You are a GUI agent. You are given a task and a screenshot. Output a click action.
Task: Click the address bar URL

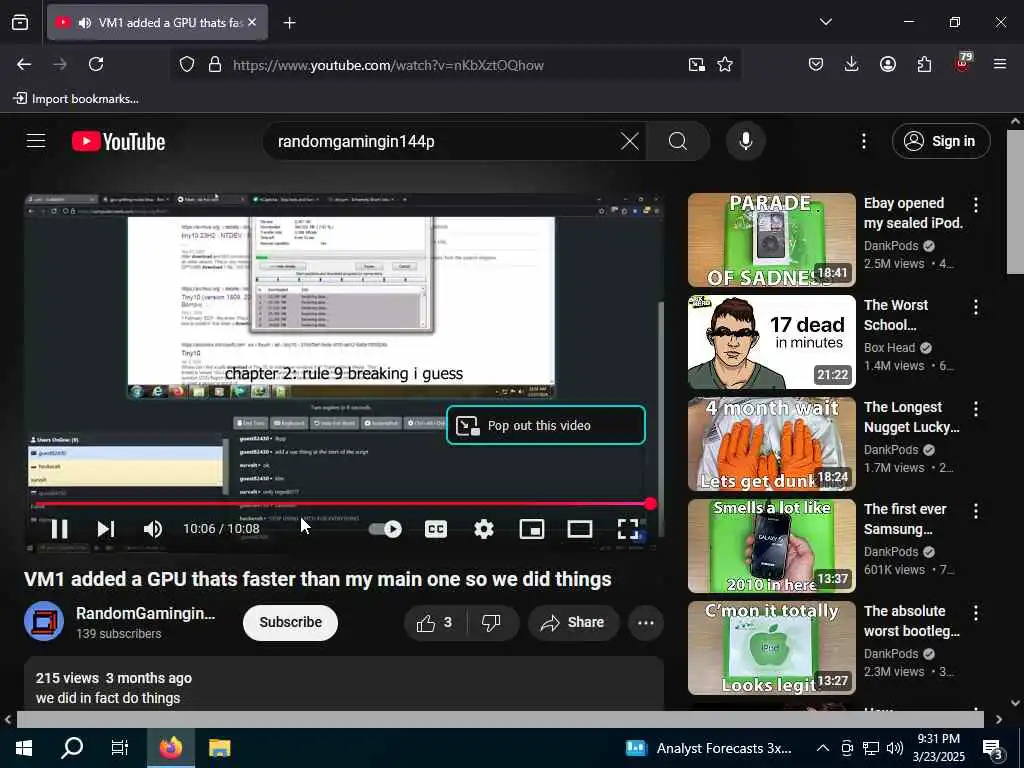[x=388, y=65]
